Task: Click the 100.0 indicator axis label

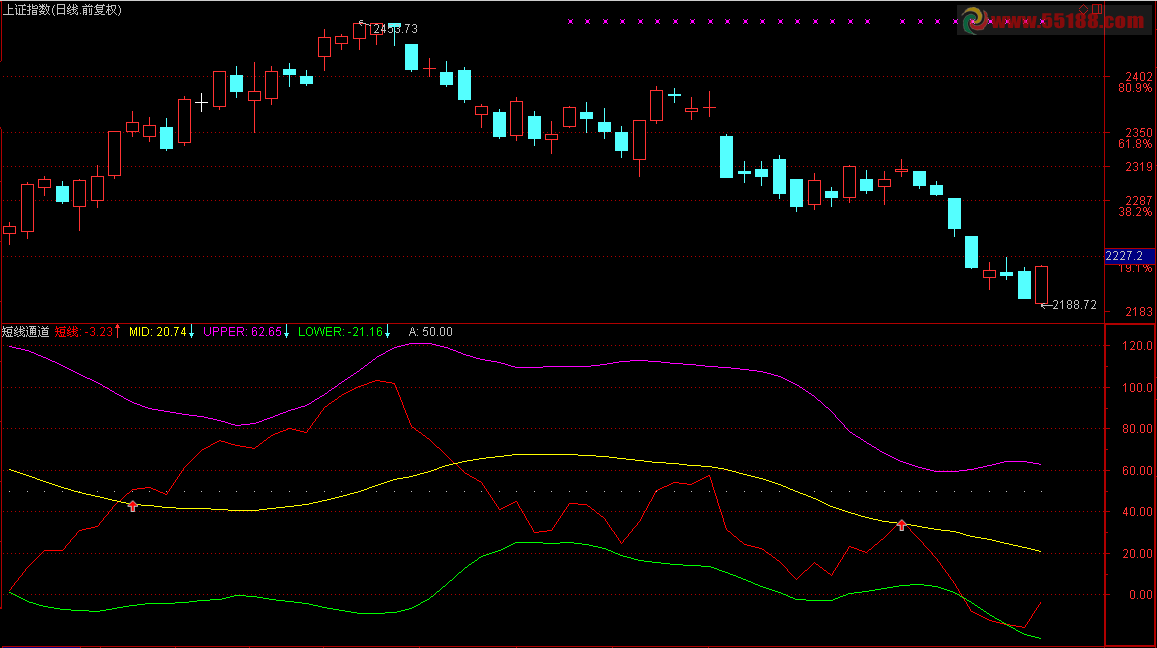Action: 1137,387
